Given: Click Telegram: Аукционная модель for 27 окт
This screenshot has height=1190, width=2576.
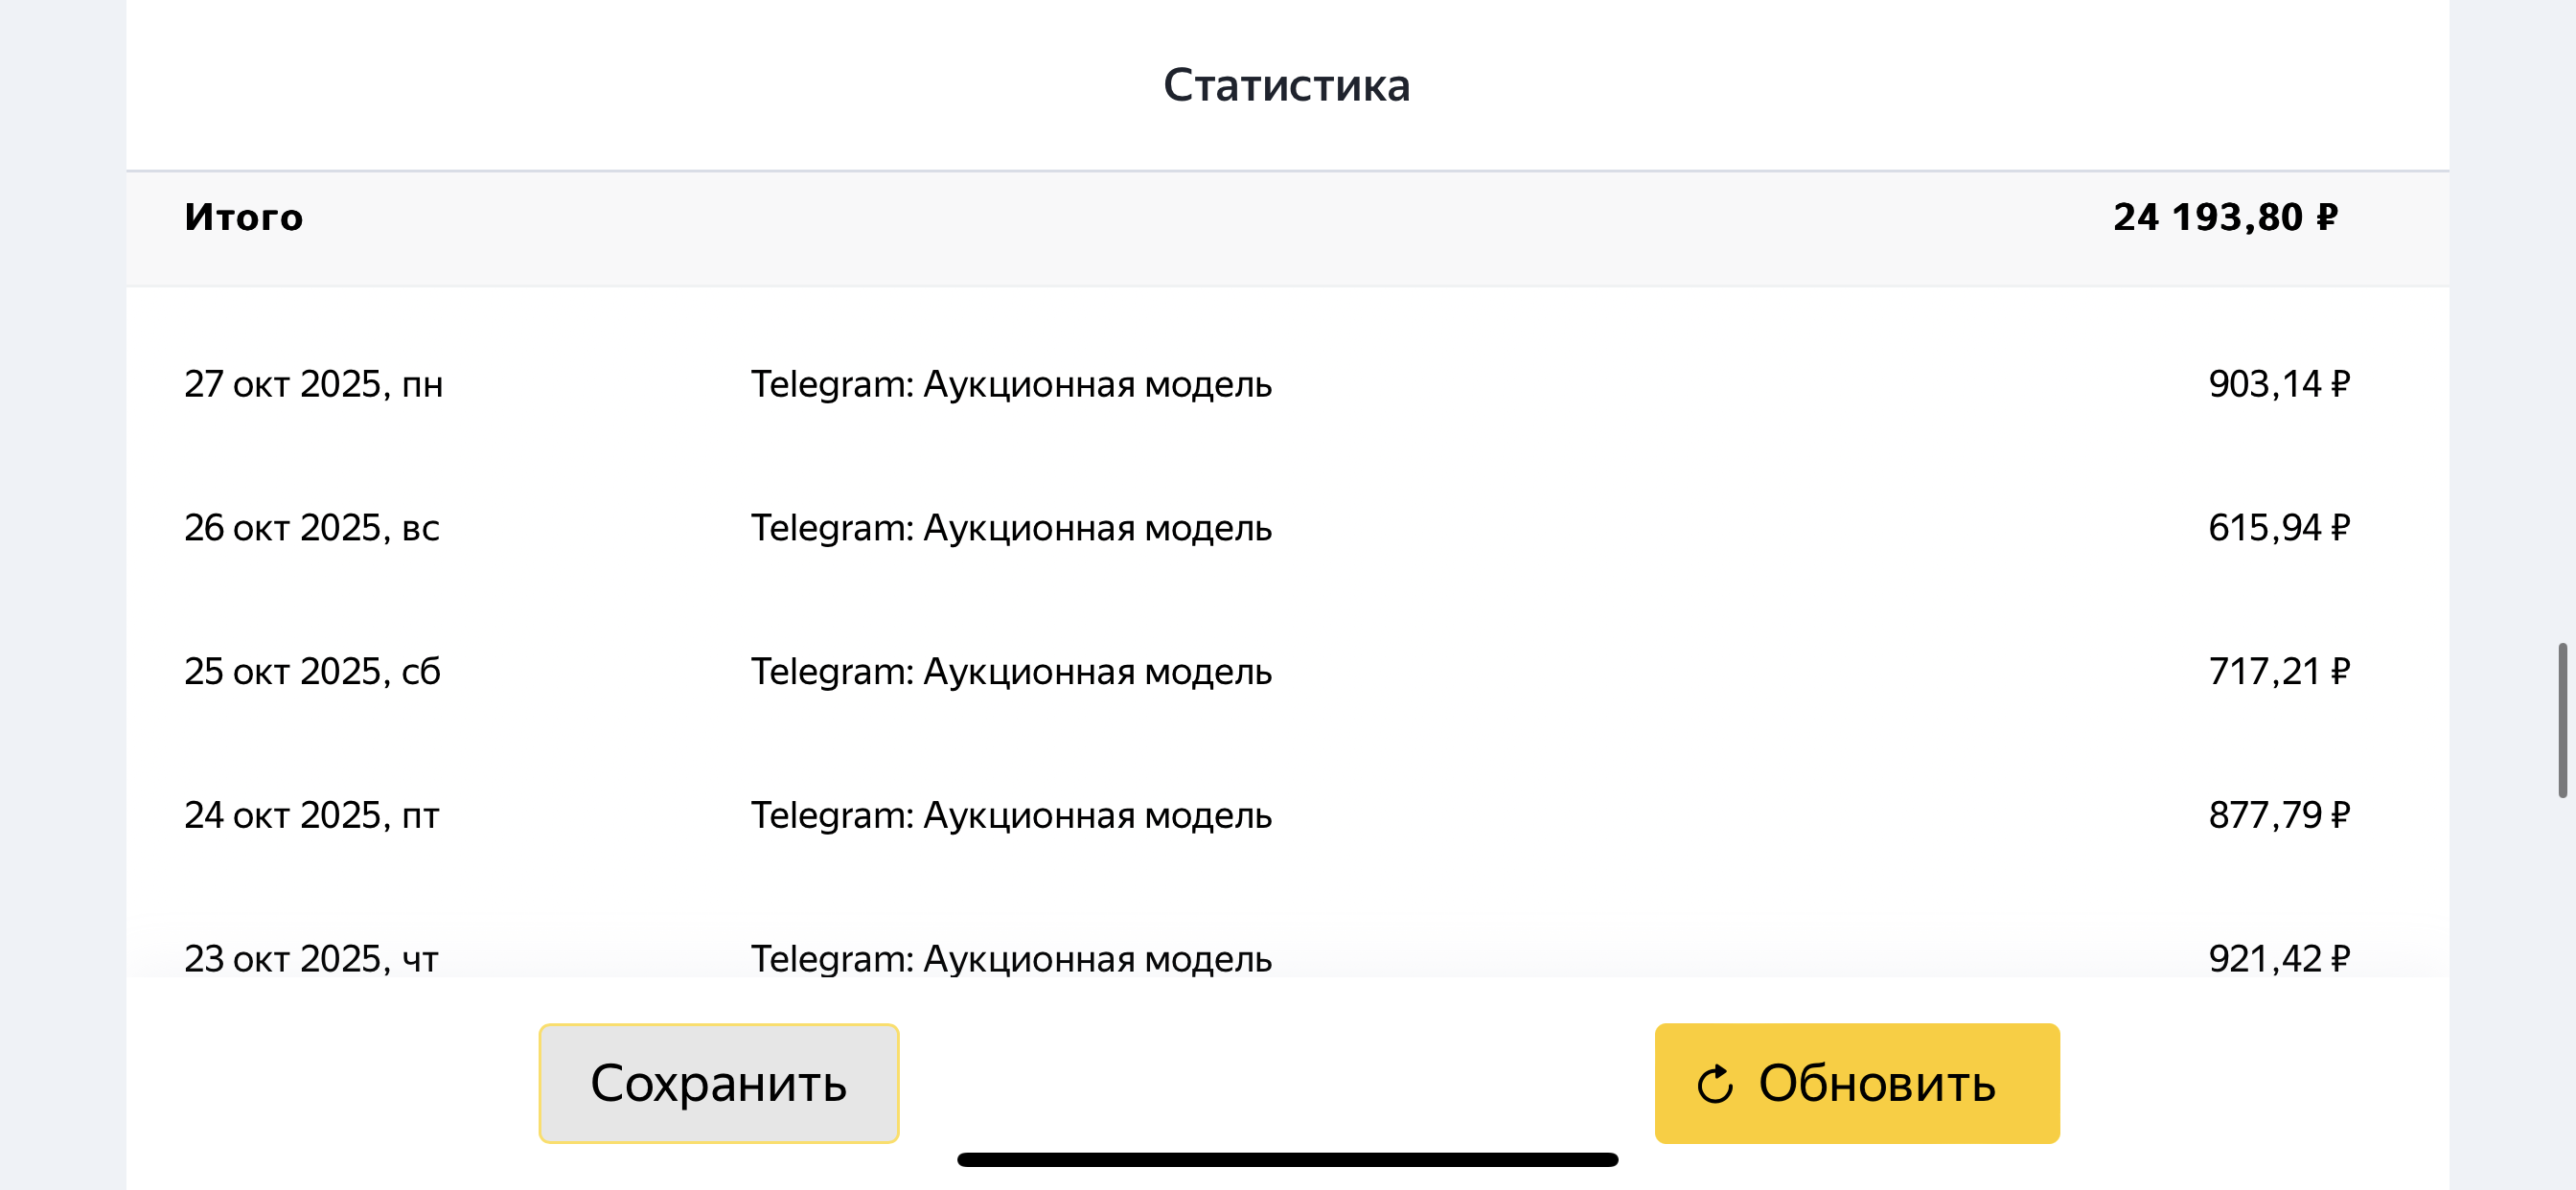Looking at the screenshot, I should [x=1011, y=384].
